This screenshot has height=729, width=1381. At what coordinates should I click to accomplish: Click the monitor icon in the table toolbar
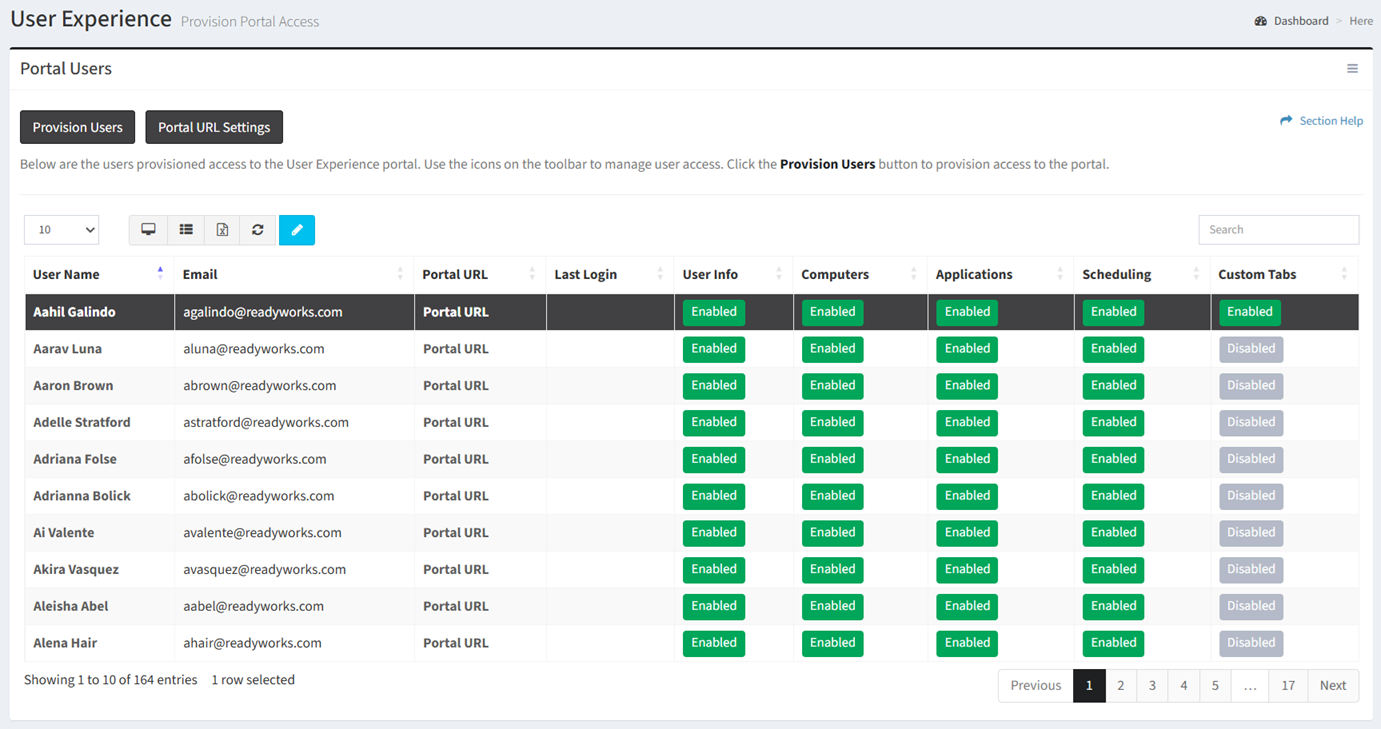point(148,230)
